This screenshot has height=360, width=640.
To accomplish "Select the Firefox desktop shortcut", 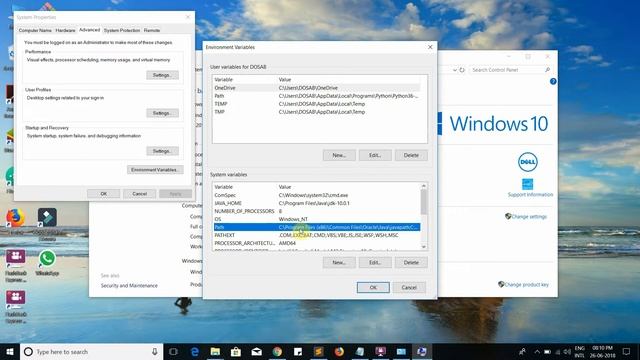I will click(x=16, y=222).
